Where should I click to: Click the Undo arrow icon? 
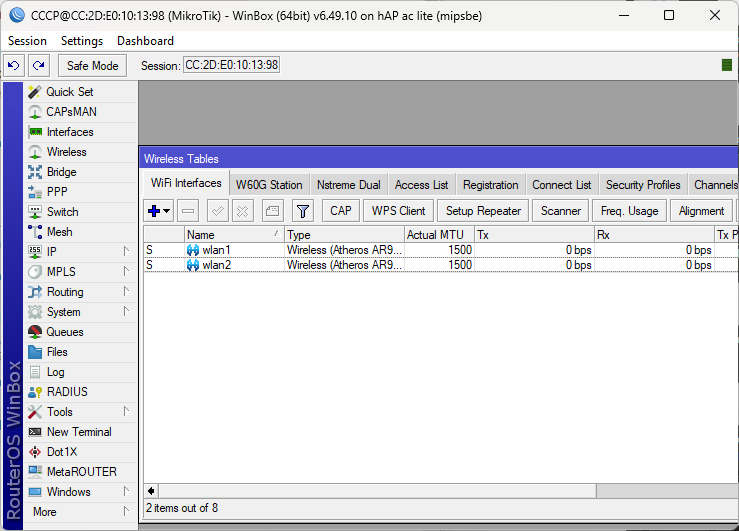(14, 65)
